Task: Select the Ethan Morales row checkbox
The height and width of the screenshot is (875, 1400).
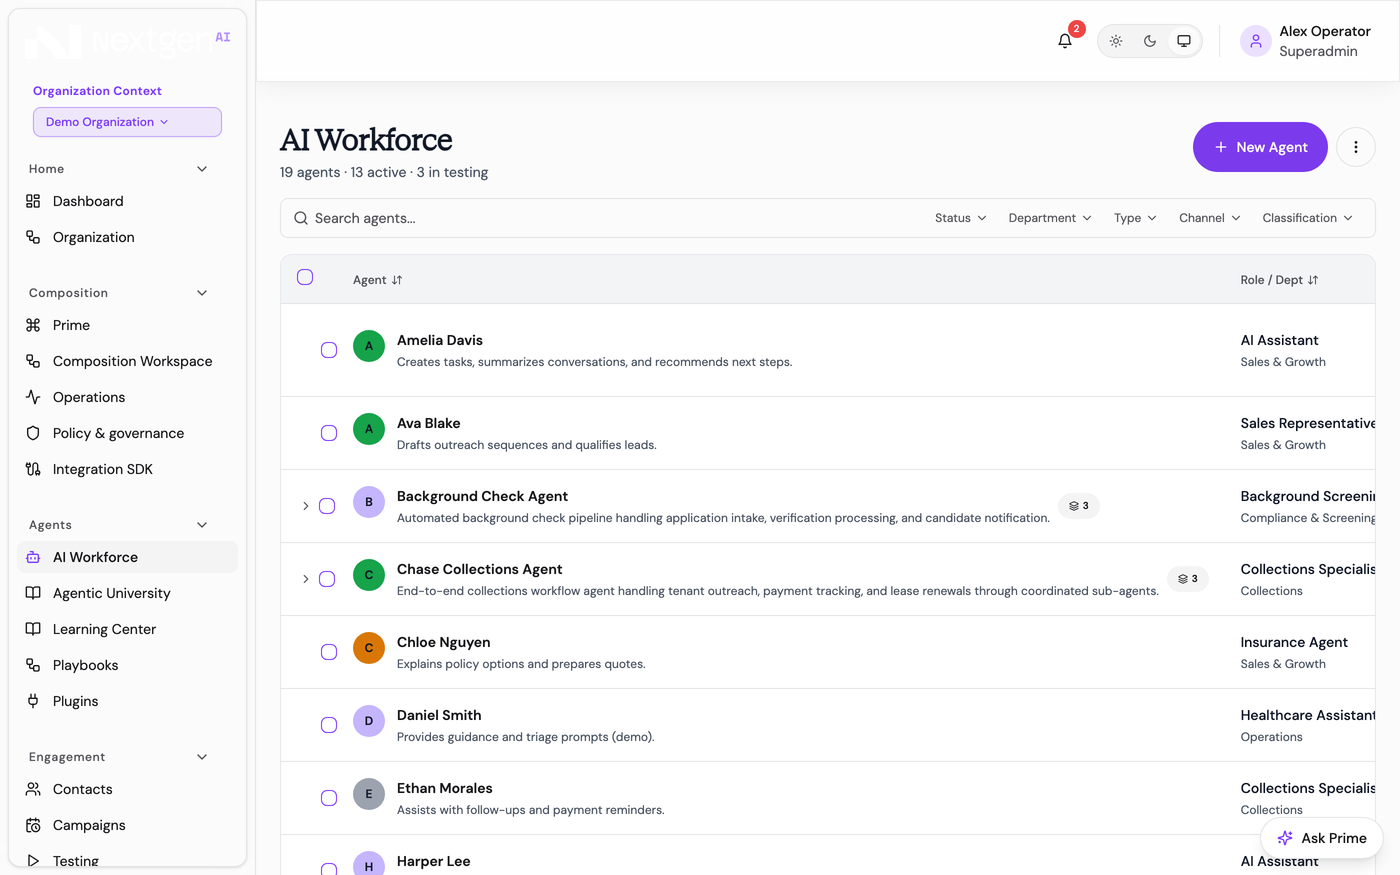Action: click(x=329, y=798)
